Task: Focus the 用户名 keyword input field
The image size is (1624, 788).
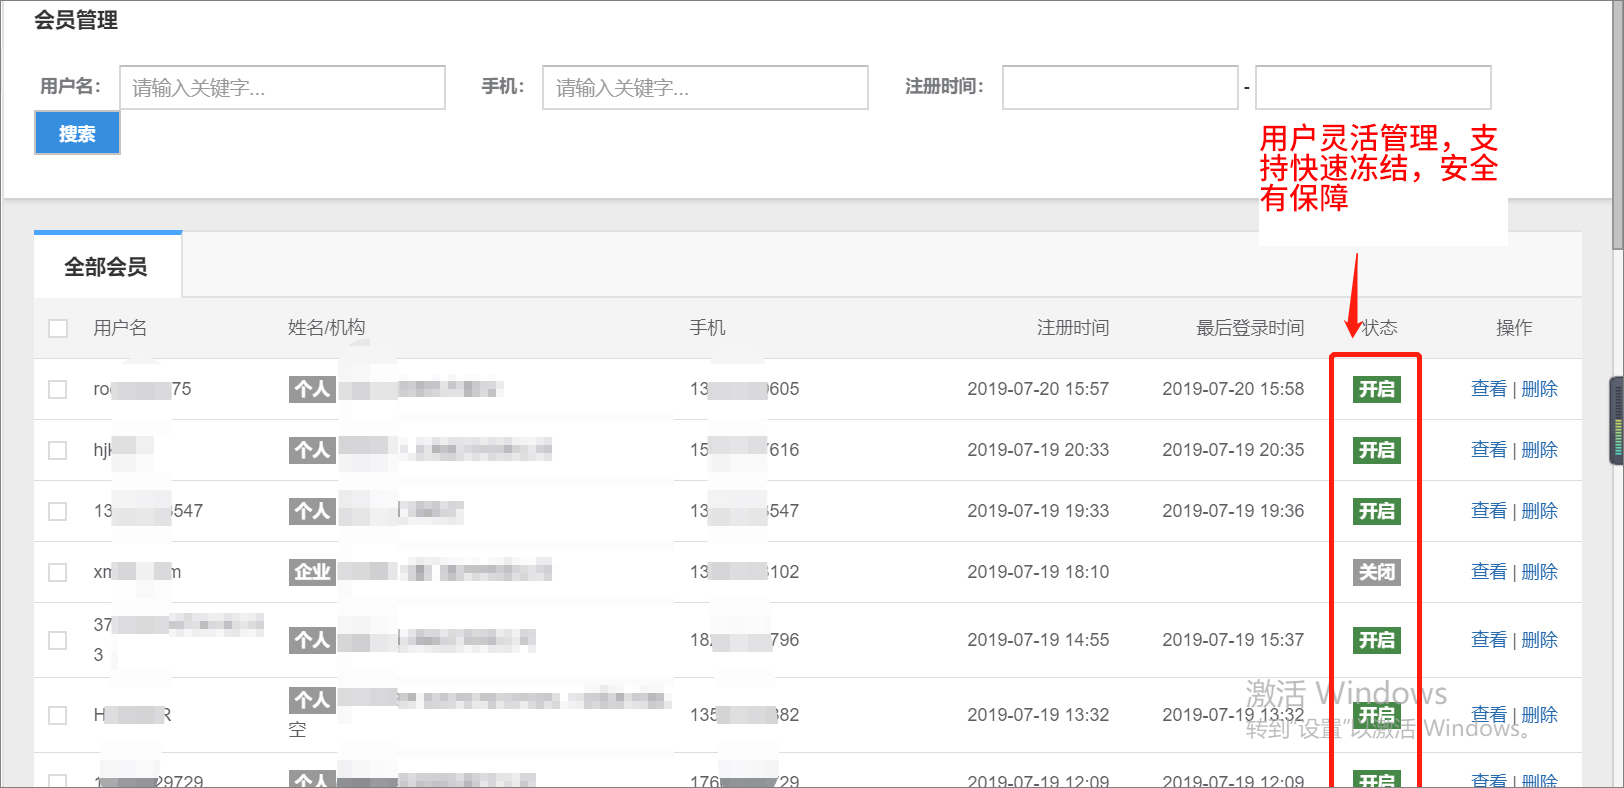Action: tap(282, 88)
